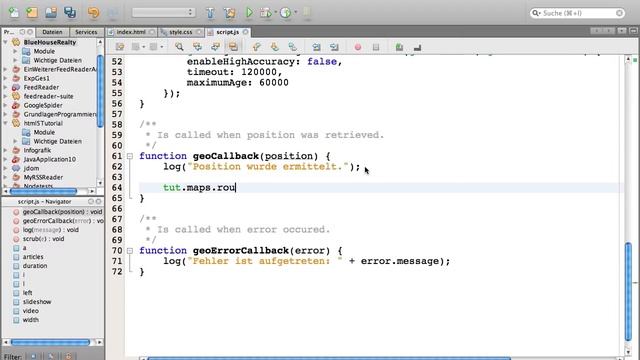Toggle the second Navigator filter button
This screenshot has height=360, width=640.
point(51,356)
